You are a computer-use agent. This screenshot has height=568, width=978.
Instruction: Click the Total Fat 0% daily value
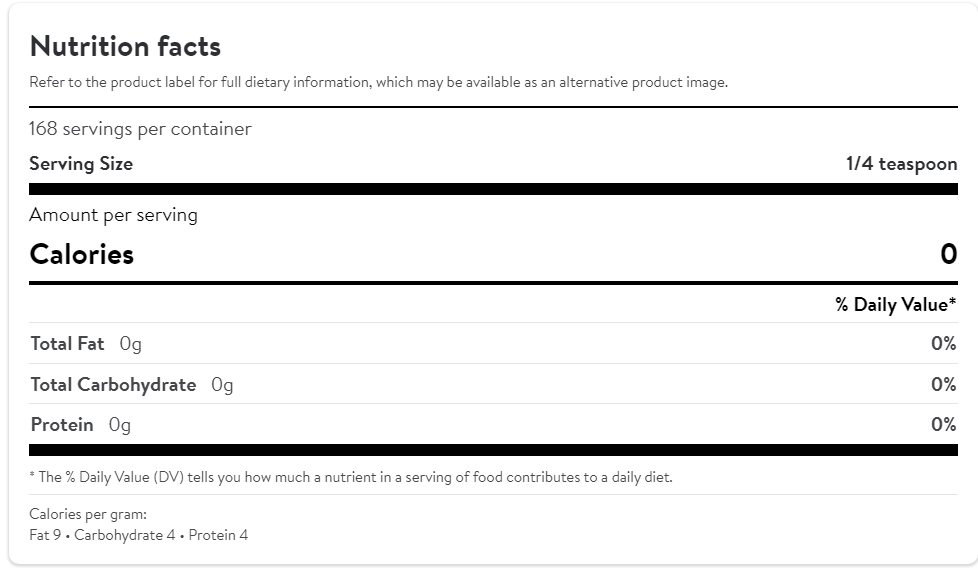pyautogui.click(x=943, y=344)
